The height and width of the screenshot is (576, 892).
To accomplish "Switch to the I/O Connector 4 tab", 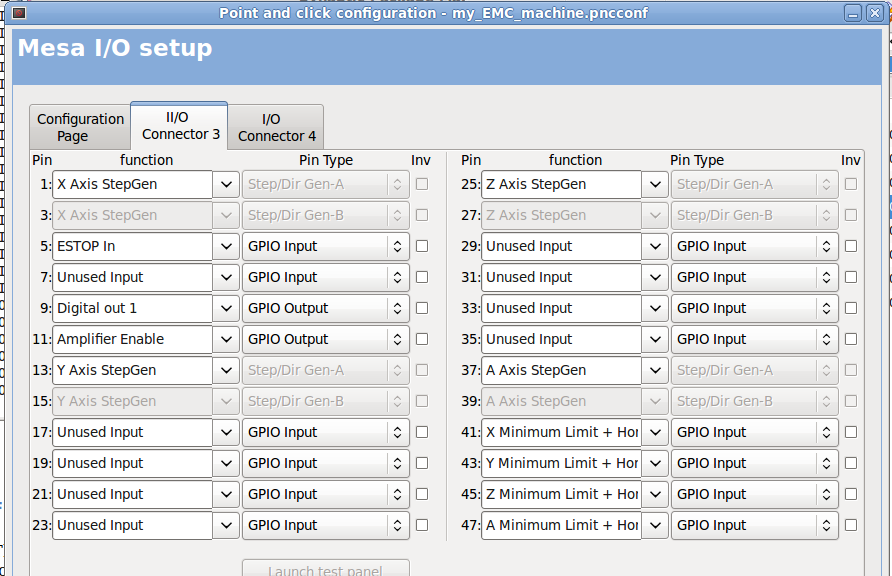I will coord(277,127).
